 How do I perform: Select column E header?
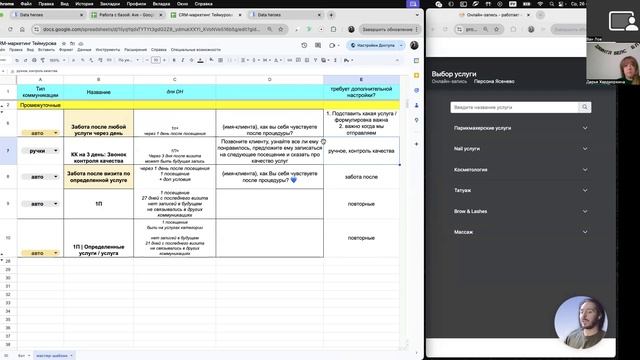coord(361,80)
